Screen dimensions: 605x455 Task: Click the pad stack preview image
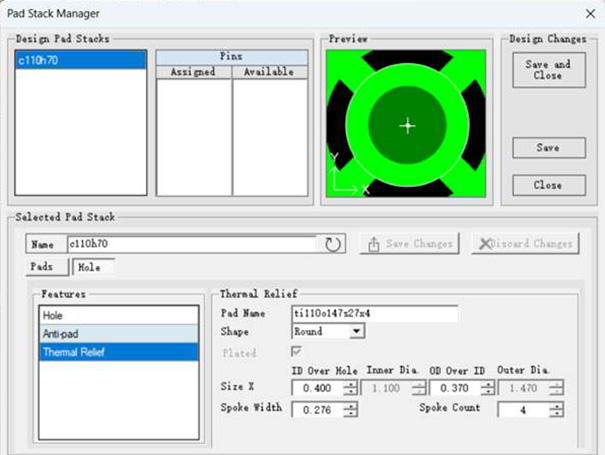pyautogui.click(x=406, y=123)
